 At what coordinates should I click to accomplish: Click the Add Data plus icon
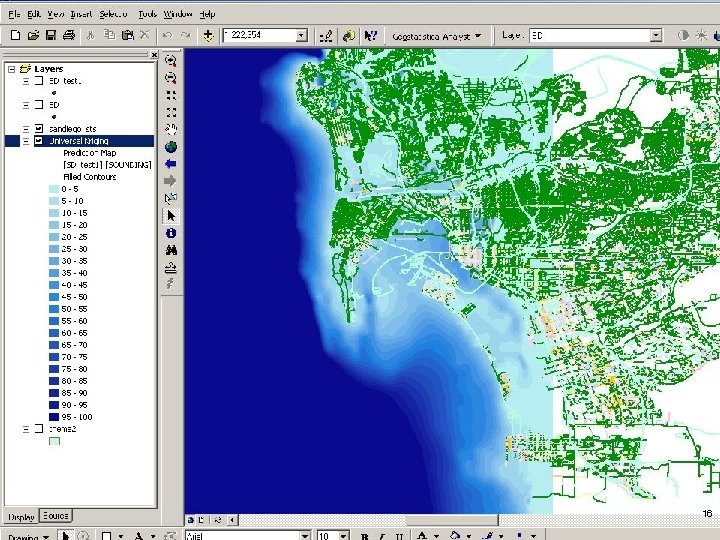[x=208, y=35]
